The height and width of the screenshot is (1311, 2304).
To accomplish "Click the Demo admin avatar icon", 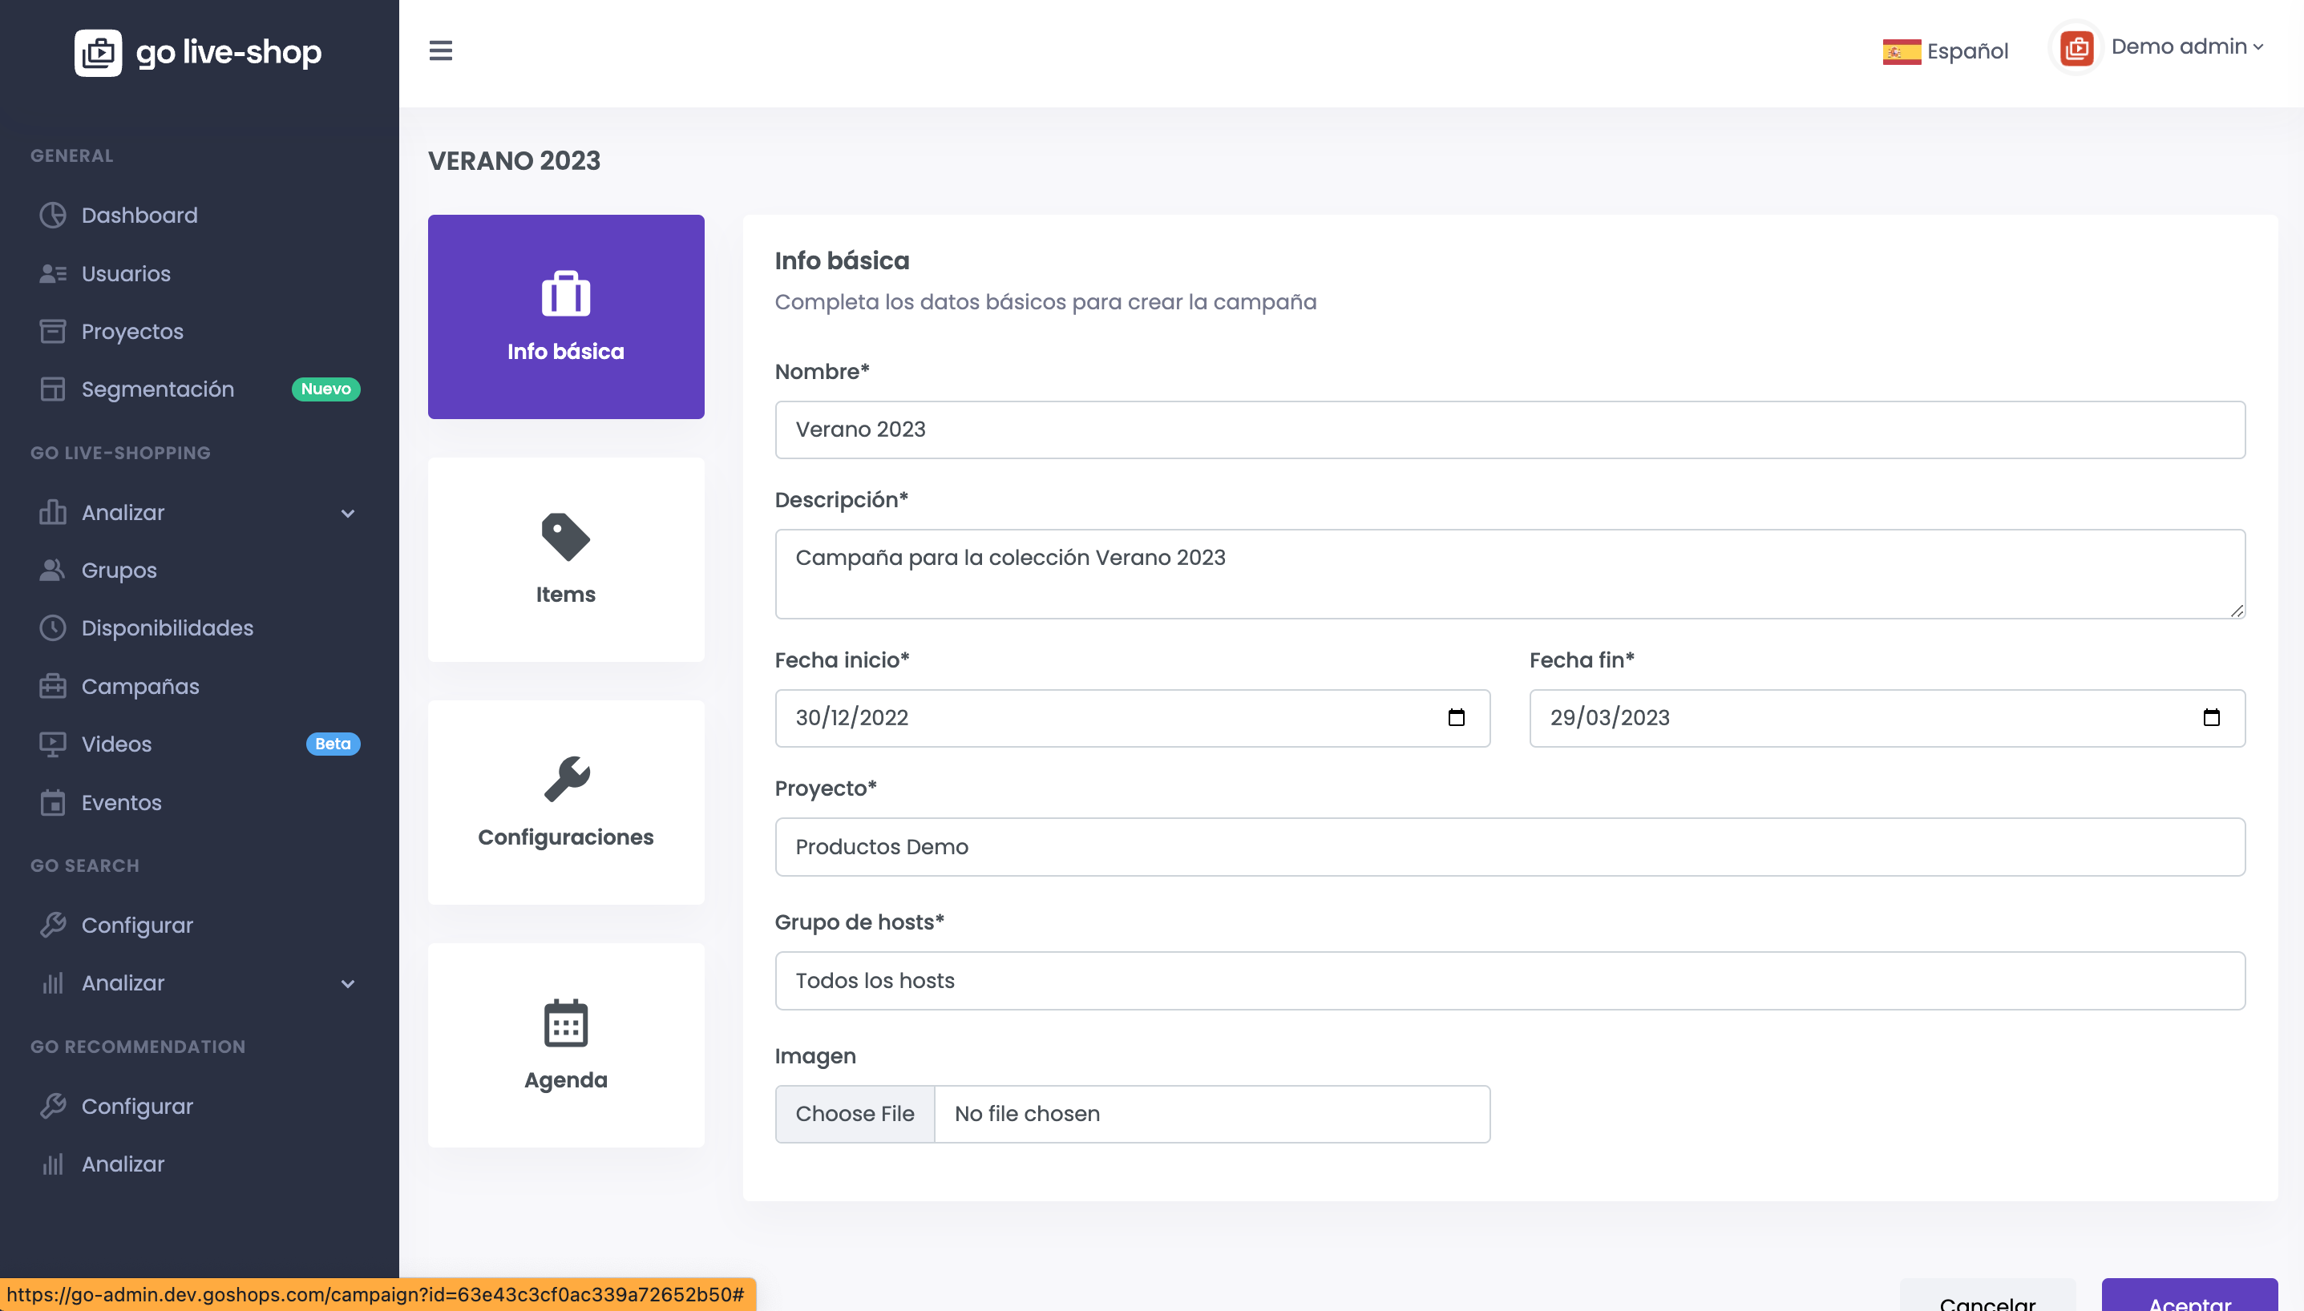I will (2076, 47).
